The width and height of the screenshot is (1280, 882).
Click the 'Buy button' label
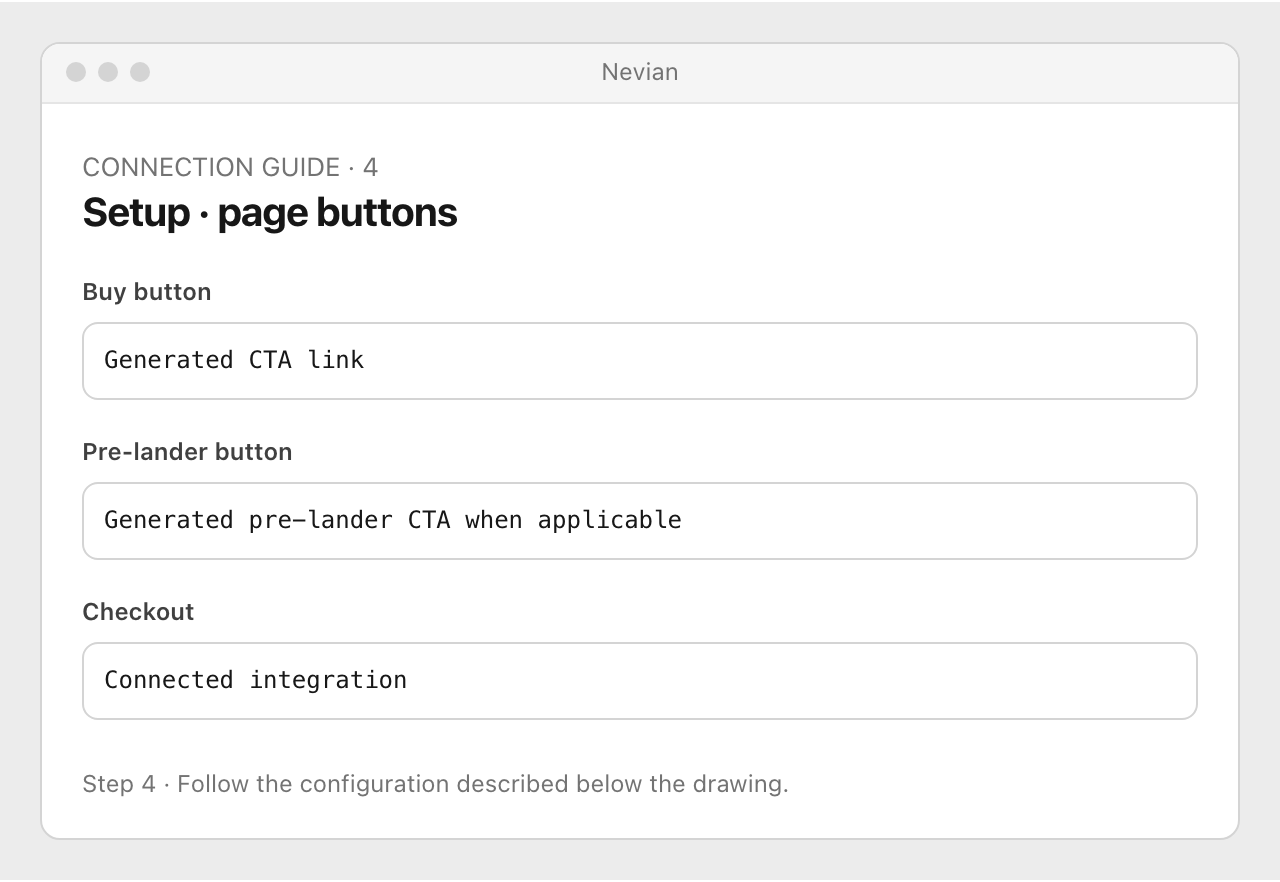point(147,292)
